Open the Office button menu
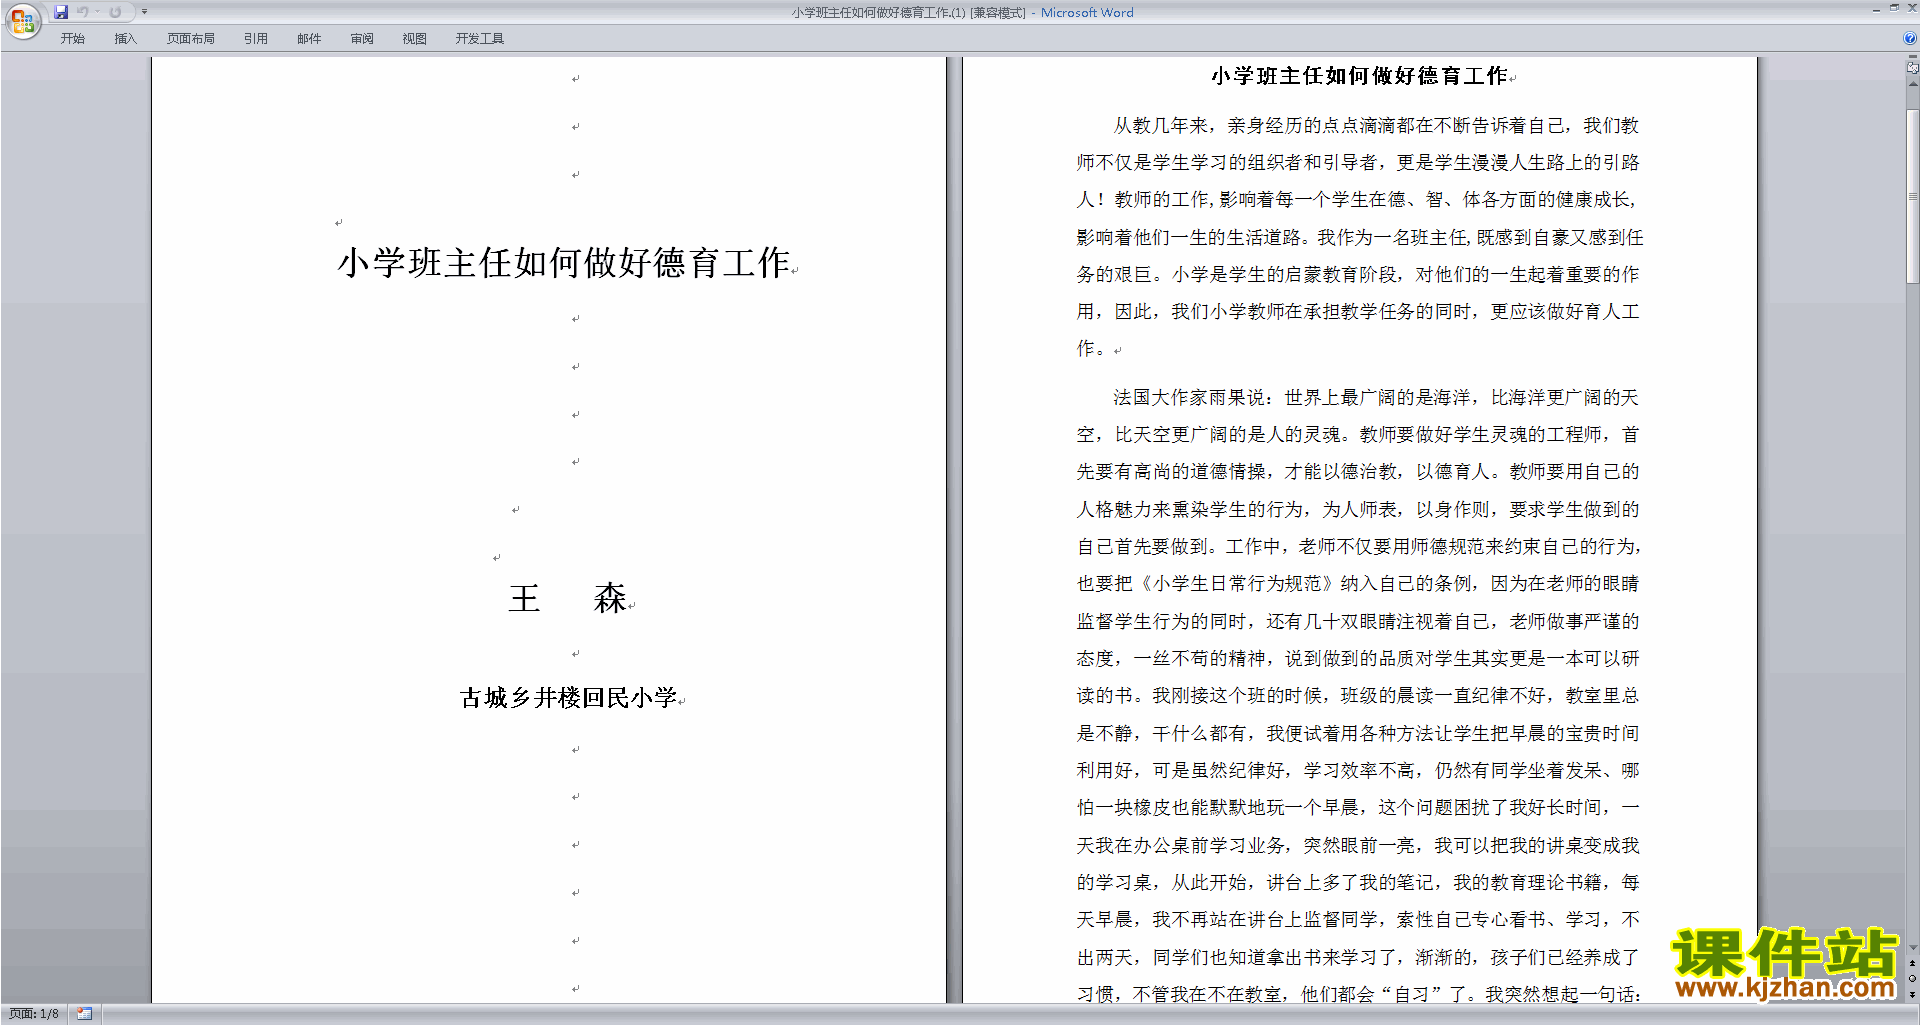Screen dimensions: 1920x1025 point(23,20)
